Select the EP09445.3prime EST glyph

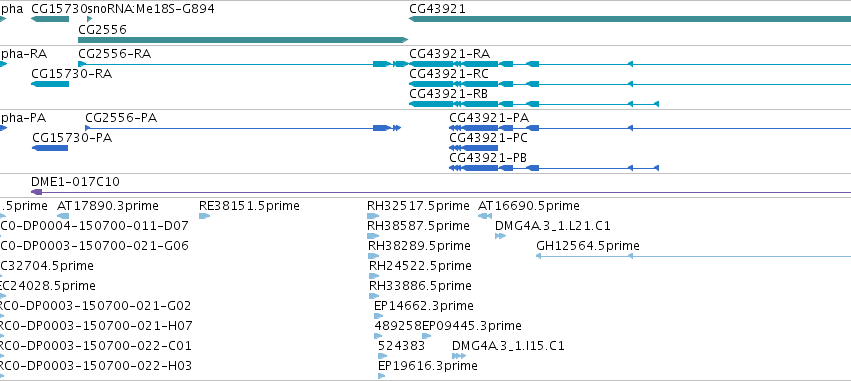click(x=427, y=336)
